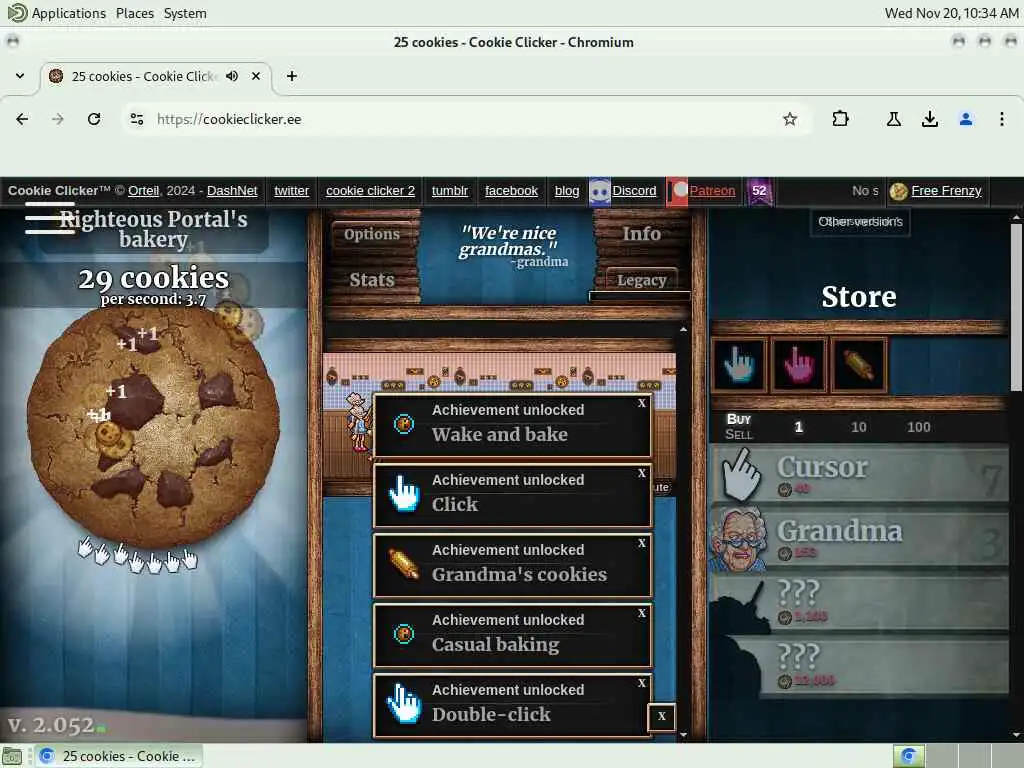Screen dimensions: 1024x768
Task: Open the Free Frenzy link
Action: (946, 191)
